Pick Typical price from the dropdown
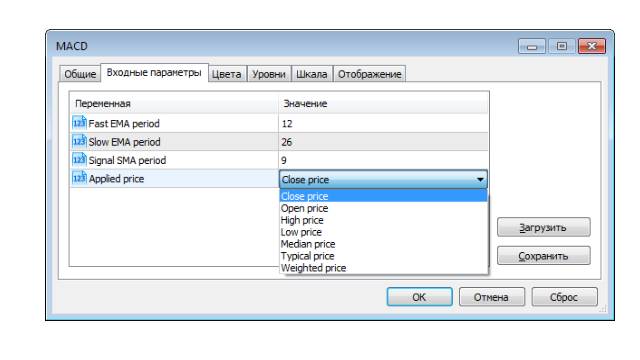640x360 pixels. pyautogui.click(x=384, y=256)
